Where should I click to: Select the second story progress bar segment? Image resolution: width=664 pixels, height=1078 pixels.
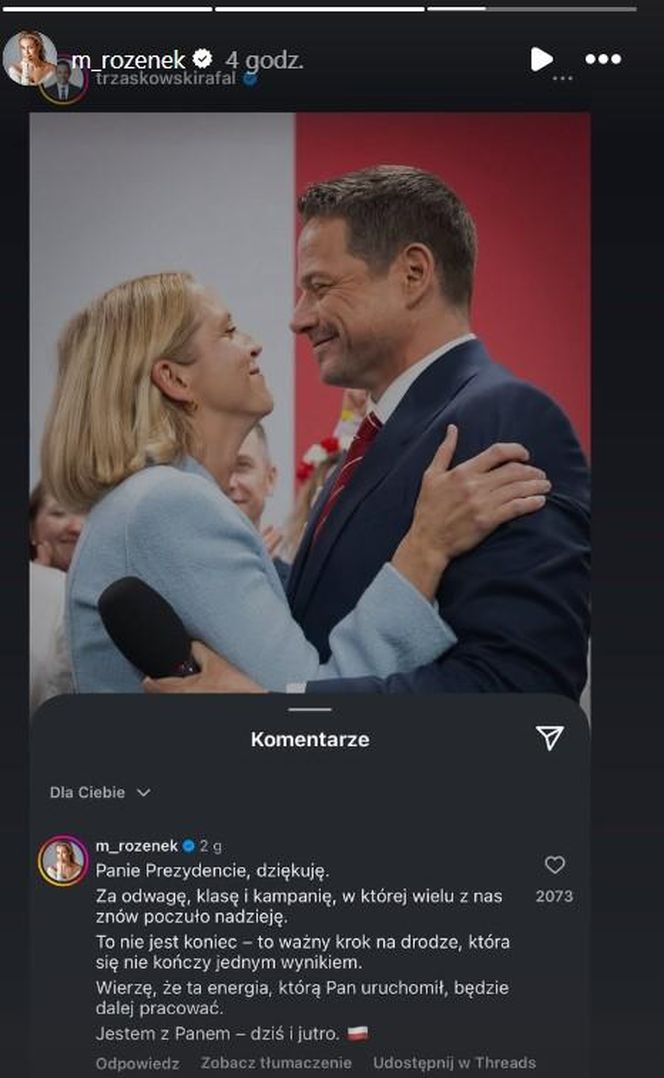(320, 8)
